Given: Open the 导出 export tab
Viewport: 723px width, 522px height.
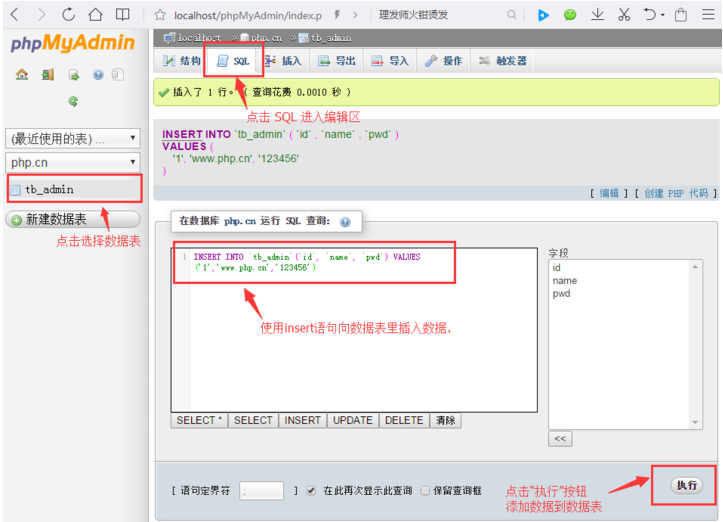Looking at the screenshot, I should pos(337,61).
